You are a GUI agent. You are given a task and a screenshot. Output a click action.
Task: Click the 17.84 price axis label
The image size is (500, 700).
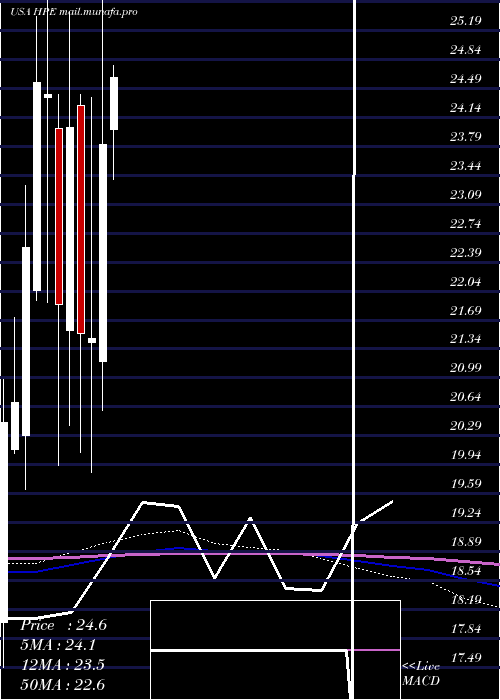click(x=466, y=629)
